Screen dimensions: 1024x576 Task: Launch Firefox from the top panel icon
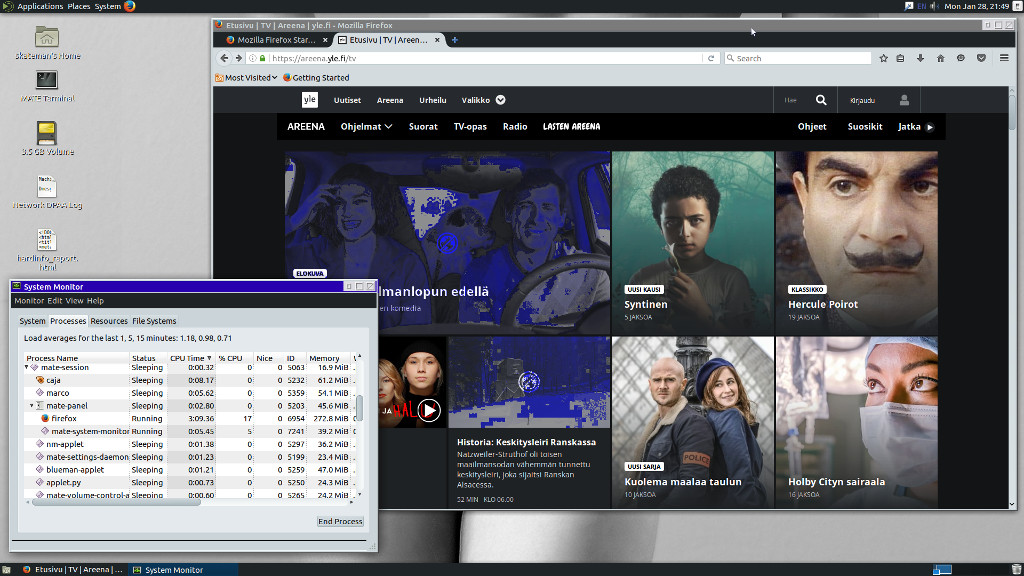tap(129, 6)
